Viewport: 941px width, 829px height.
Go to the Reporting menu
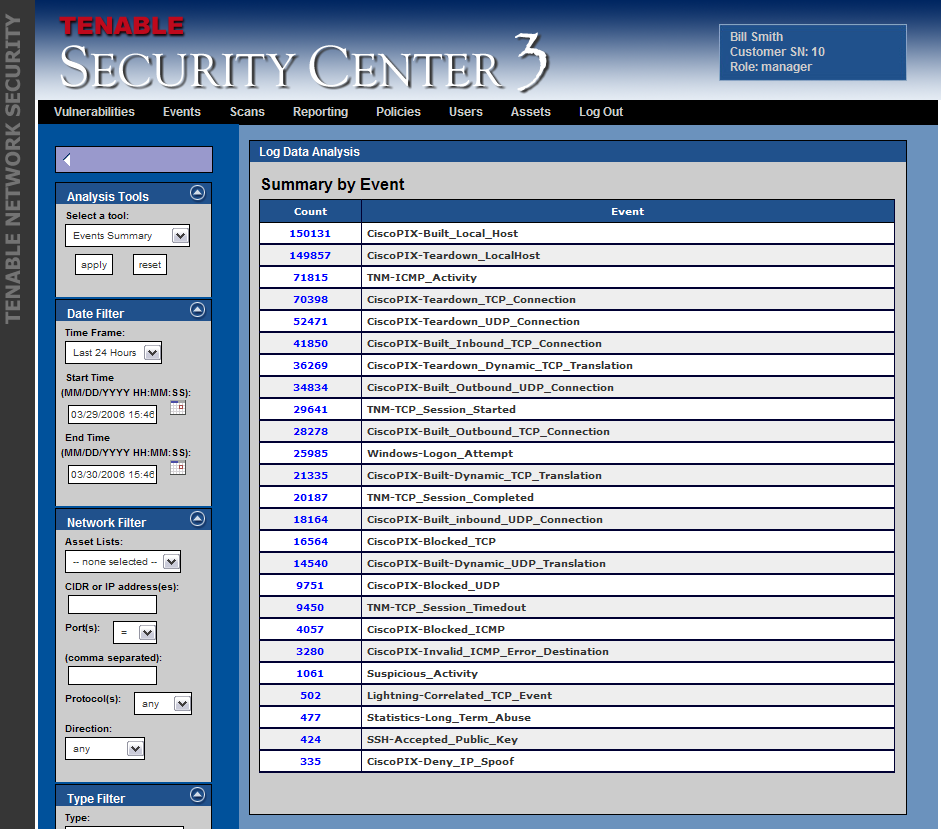click(320, 112)
